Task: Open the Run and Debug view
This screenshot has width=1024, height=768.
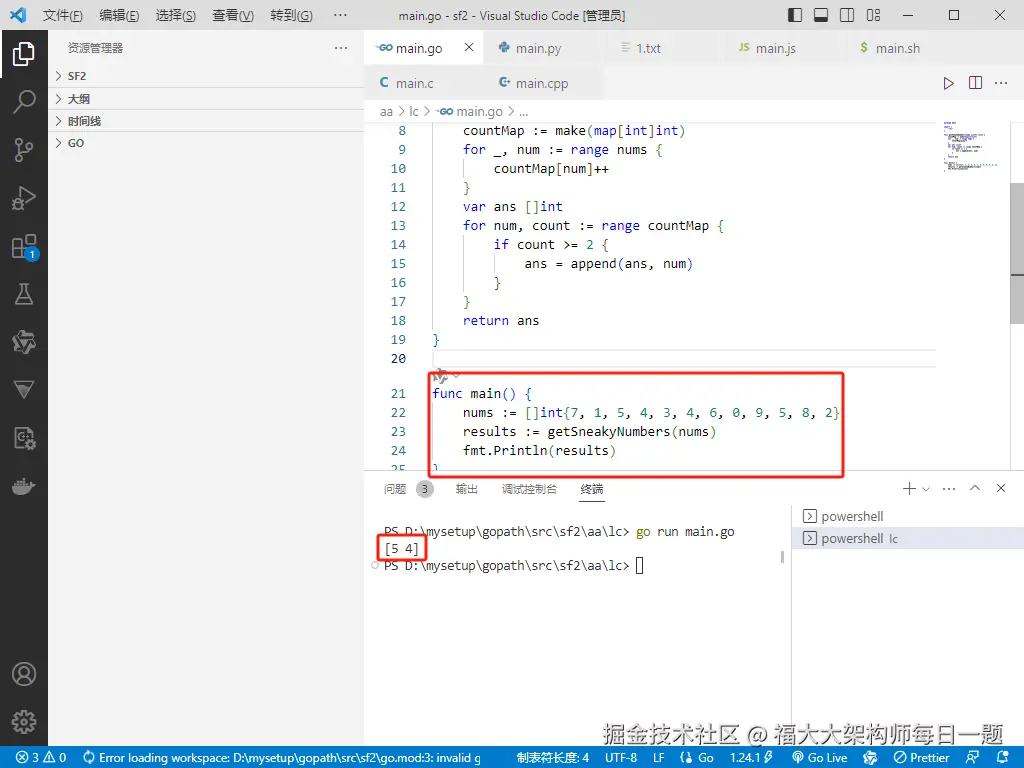Action: point(24,198)
